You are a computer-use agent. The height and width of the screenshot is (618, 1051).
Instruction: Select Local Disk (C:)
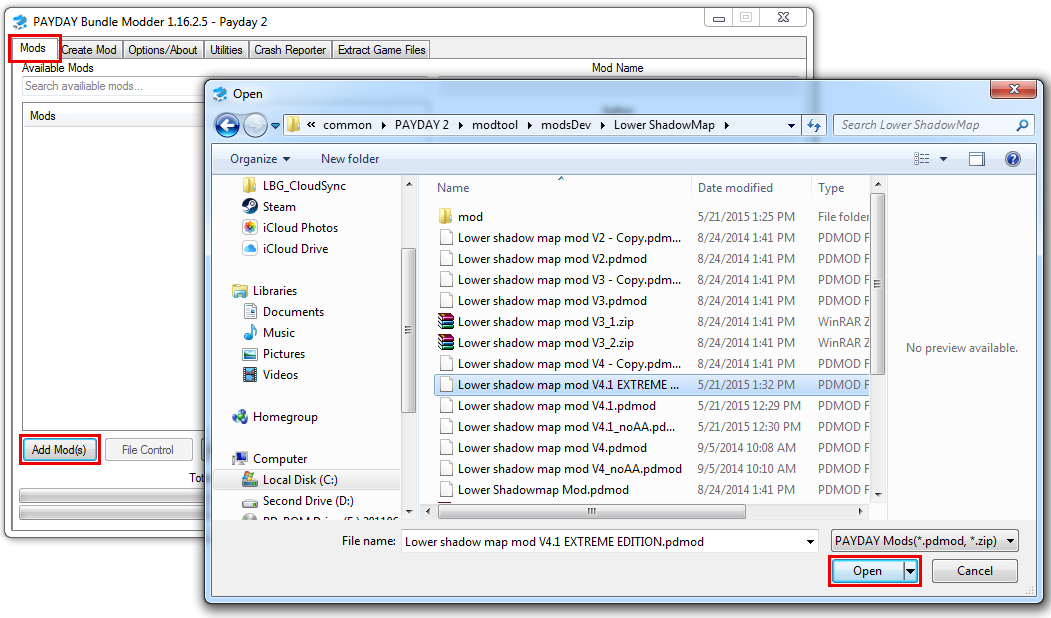point(300,480)
